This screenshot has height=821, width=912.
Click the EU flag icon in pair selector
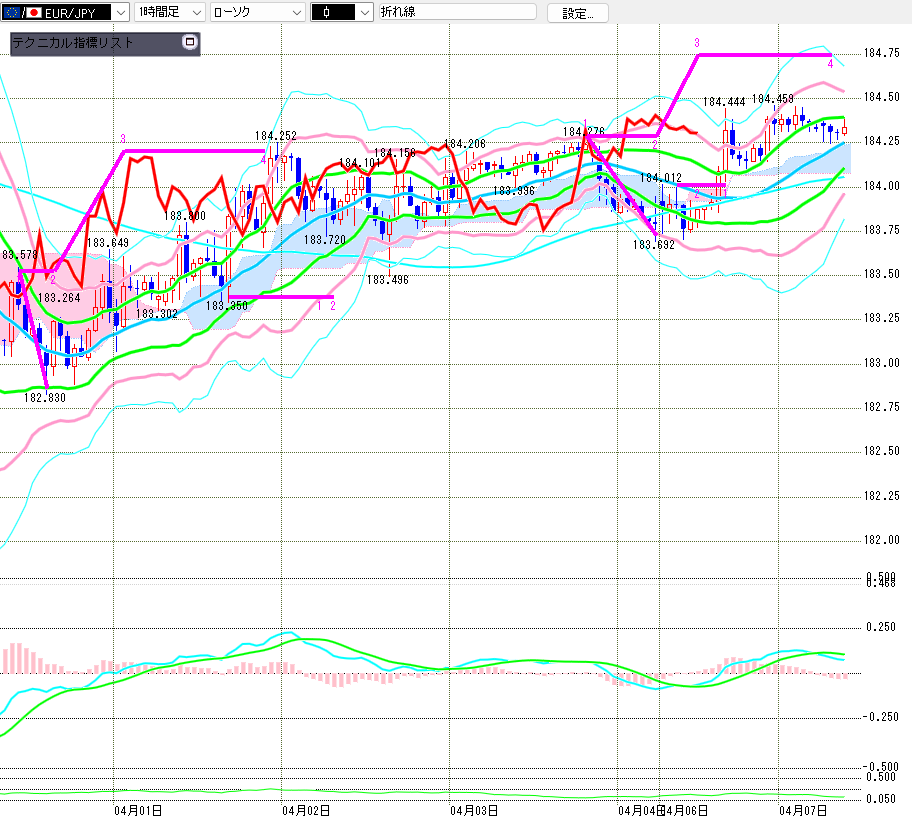[x=11, y=12]
